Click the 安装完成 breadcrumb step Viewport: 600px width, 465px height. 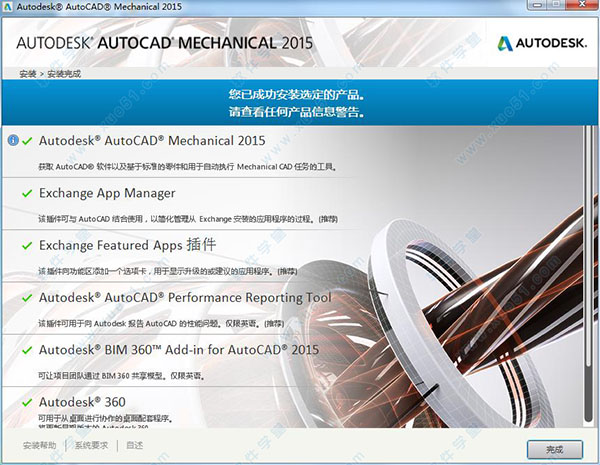62,74
